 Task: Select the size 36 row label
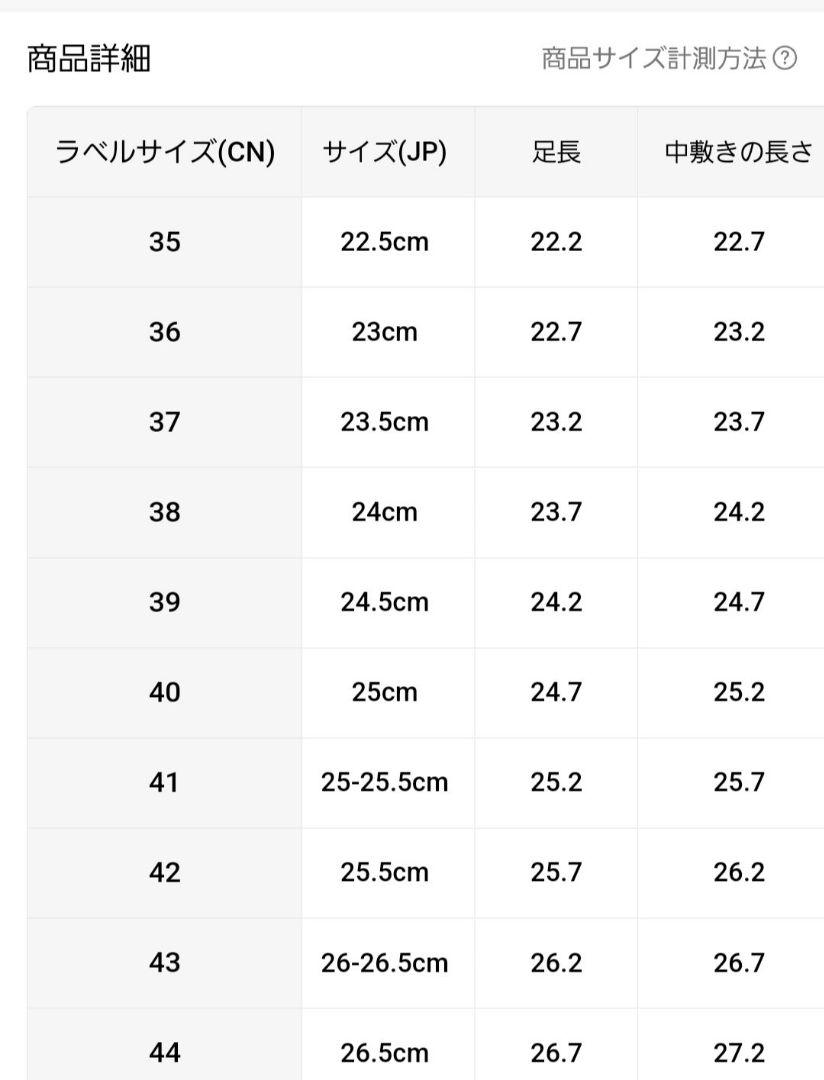pyautogui.click(x=165, y=332)
